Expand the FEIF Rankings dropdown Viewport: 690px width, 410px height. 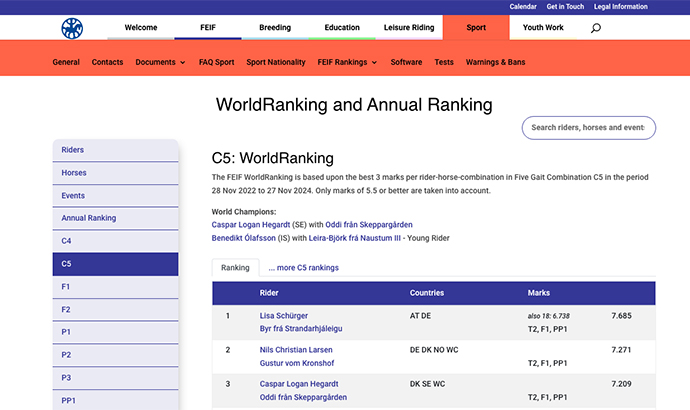(x=347, y=62)
